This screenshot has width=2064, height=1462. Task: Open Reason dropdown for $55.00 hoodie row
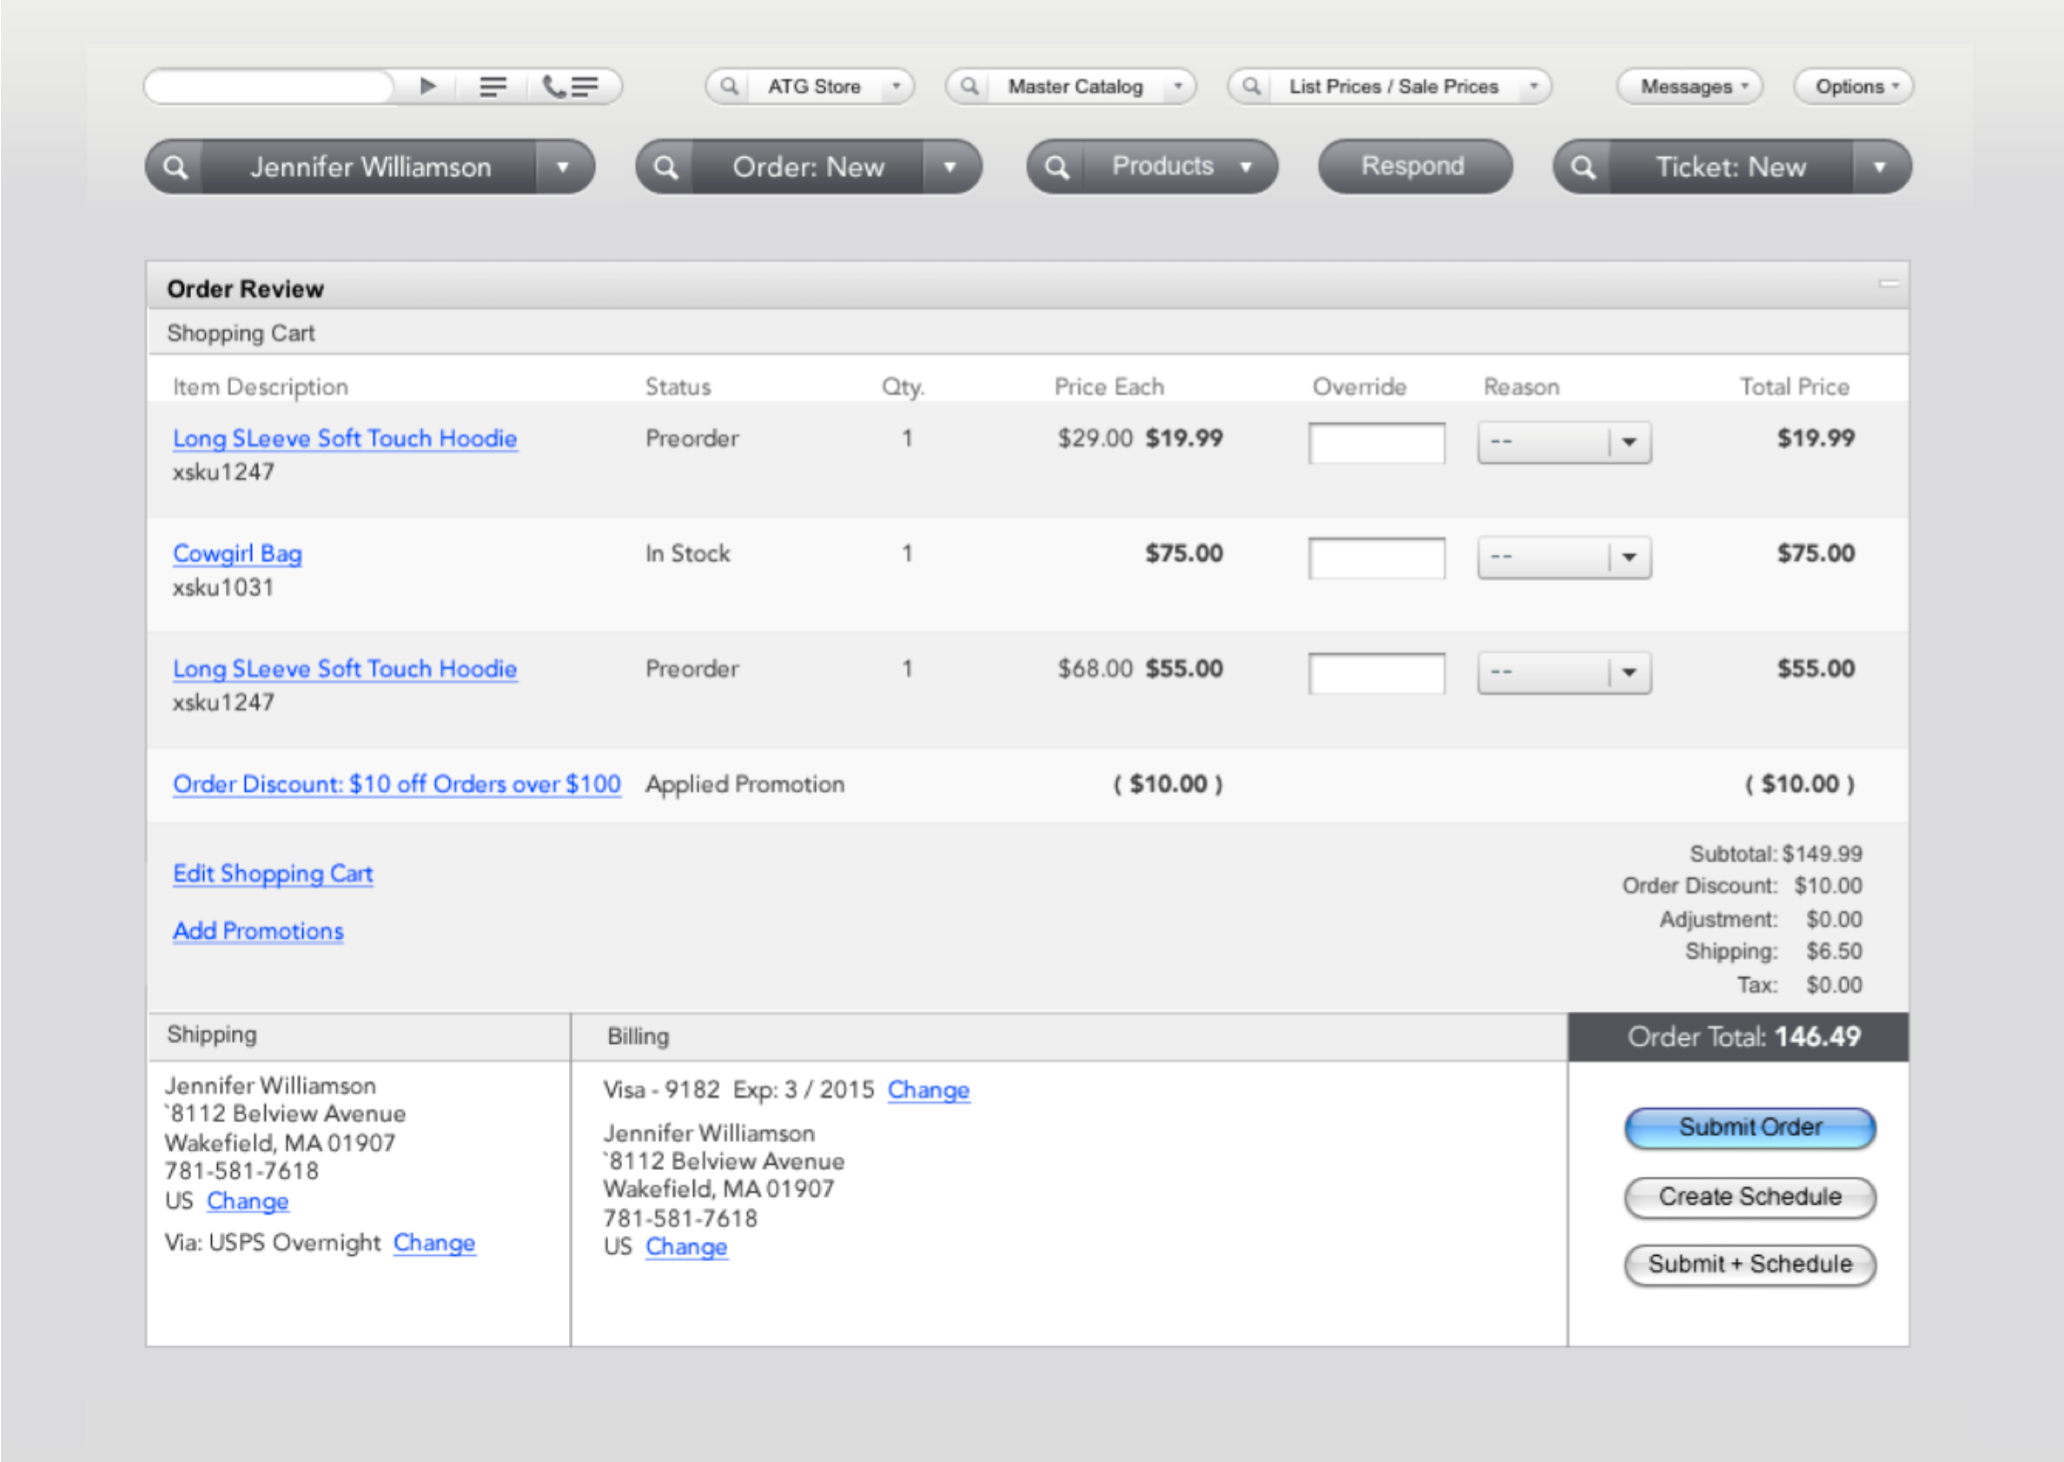[x=1564, y=672]
